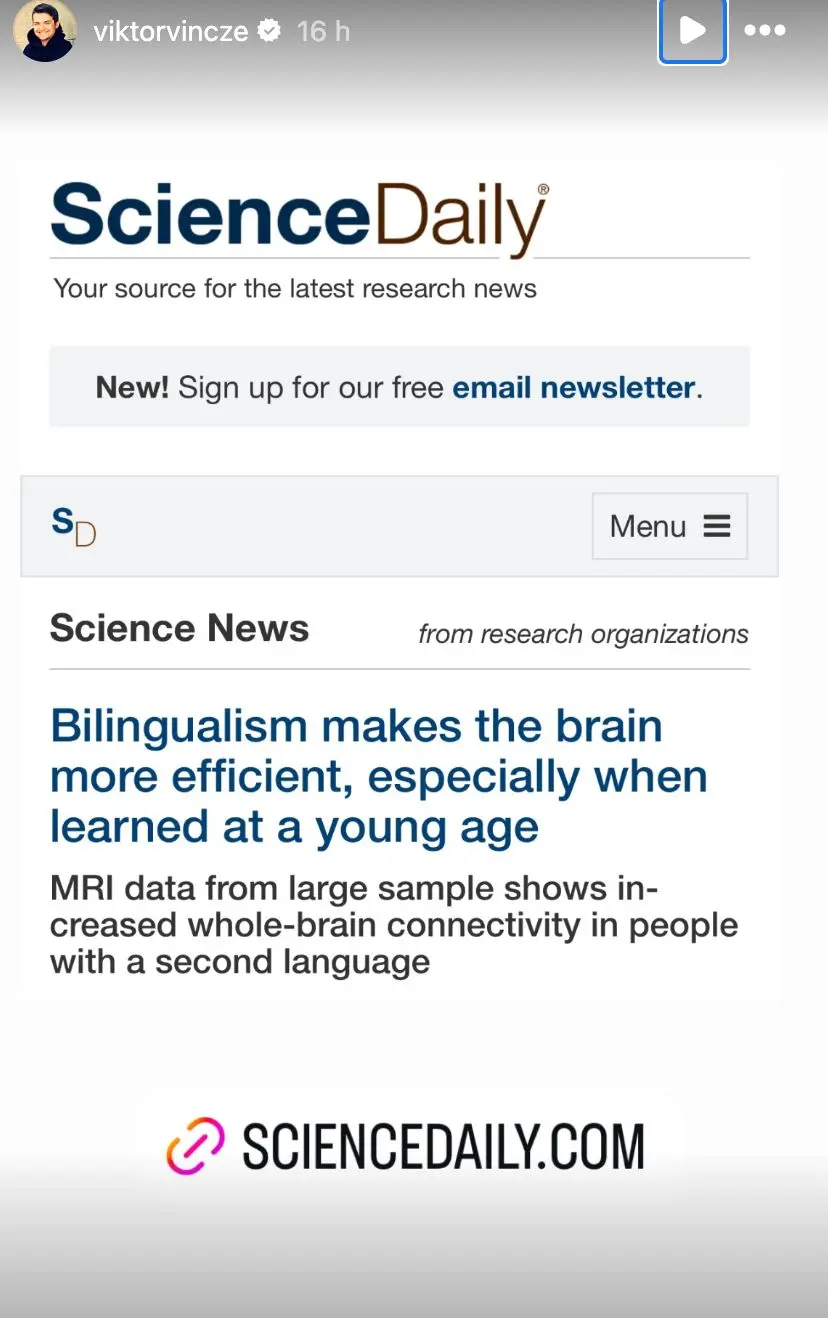Click the small SD logo icon
The width and height of the screenshot is (828, 1318).
click(x=73, y=527)
